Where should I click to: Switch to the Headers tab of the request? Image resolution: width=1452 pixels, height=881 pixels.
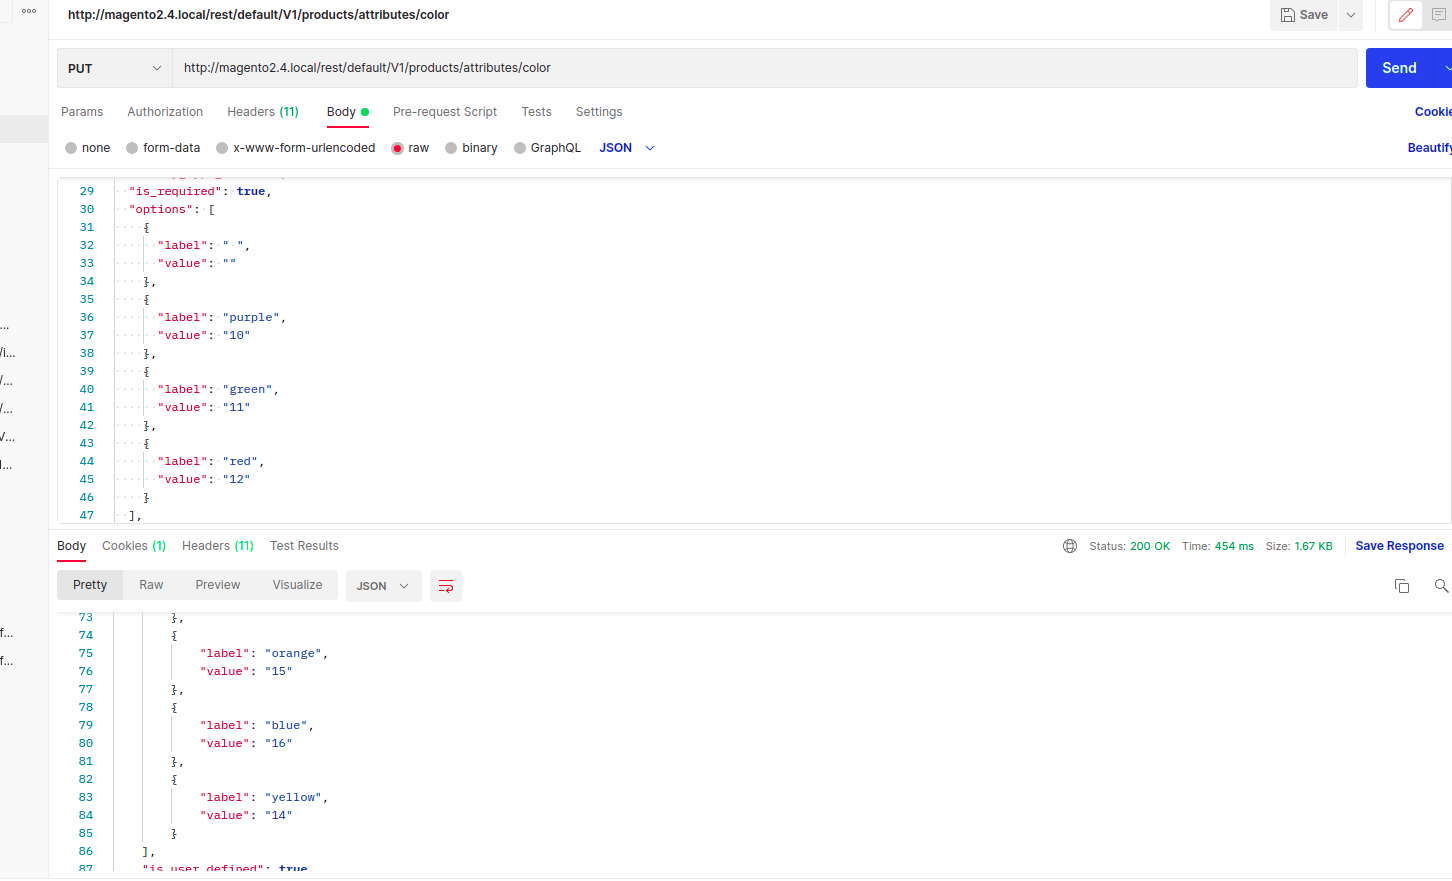262,111
